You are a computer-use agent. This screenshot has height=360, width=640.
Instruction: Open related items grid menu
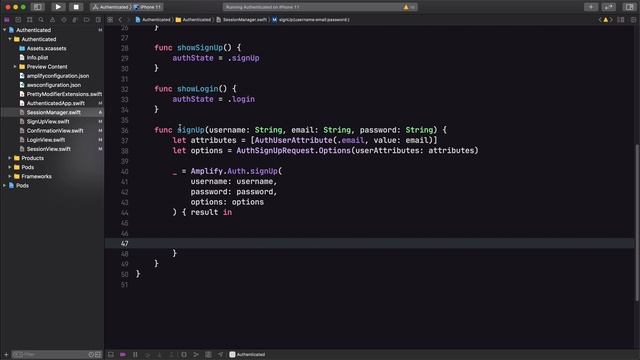click(110, 20)
